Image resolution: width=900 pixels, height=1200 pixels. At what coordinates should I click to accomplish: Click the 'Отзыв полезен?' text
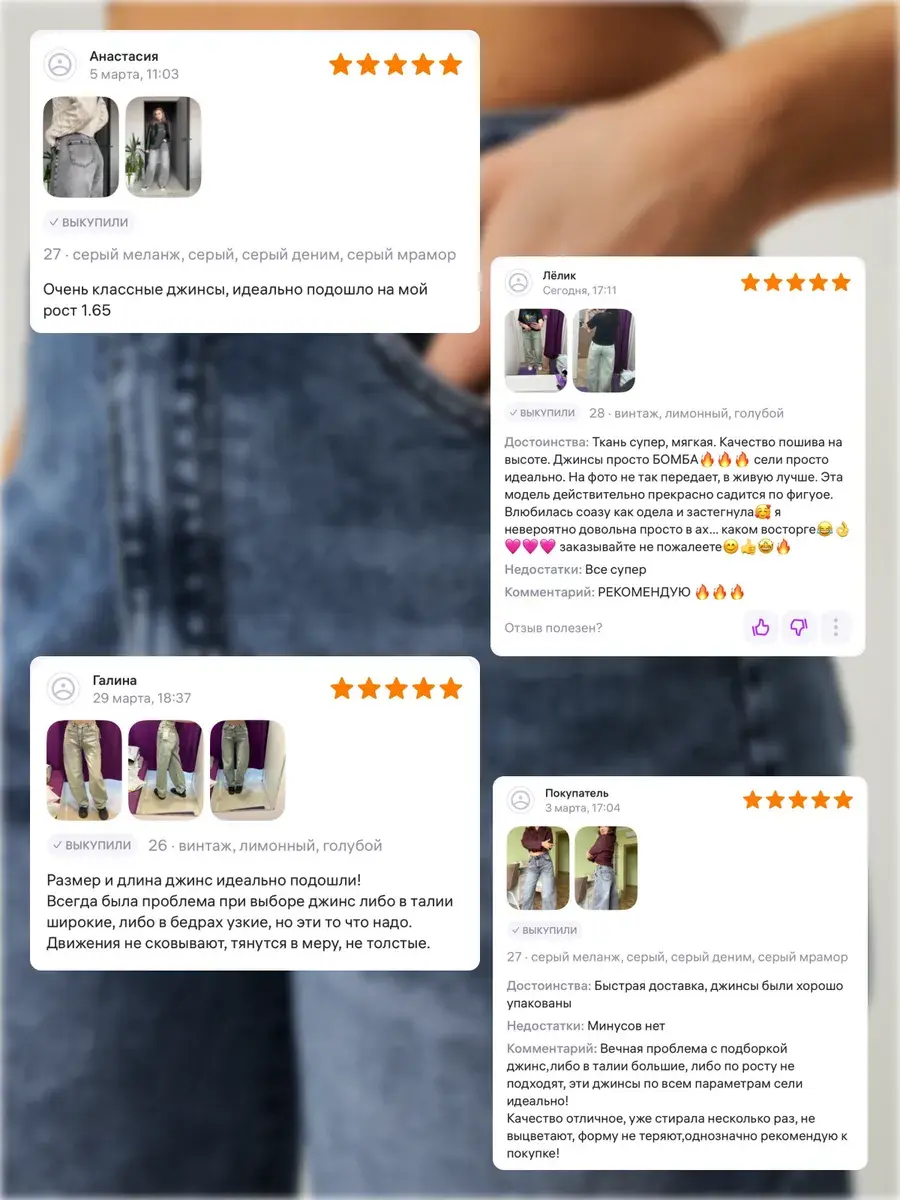pos(553,628)
